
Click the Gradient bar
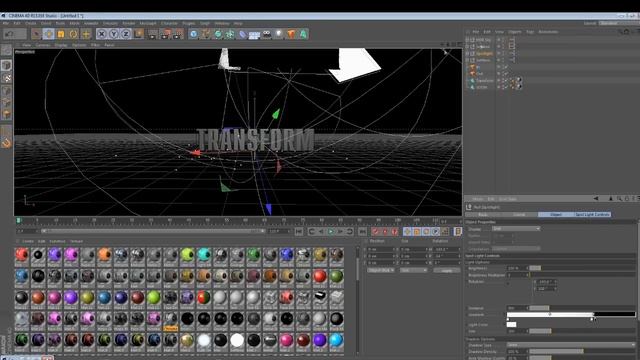[571, 314]
